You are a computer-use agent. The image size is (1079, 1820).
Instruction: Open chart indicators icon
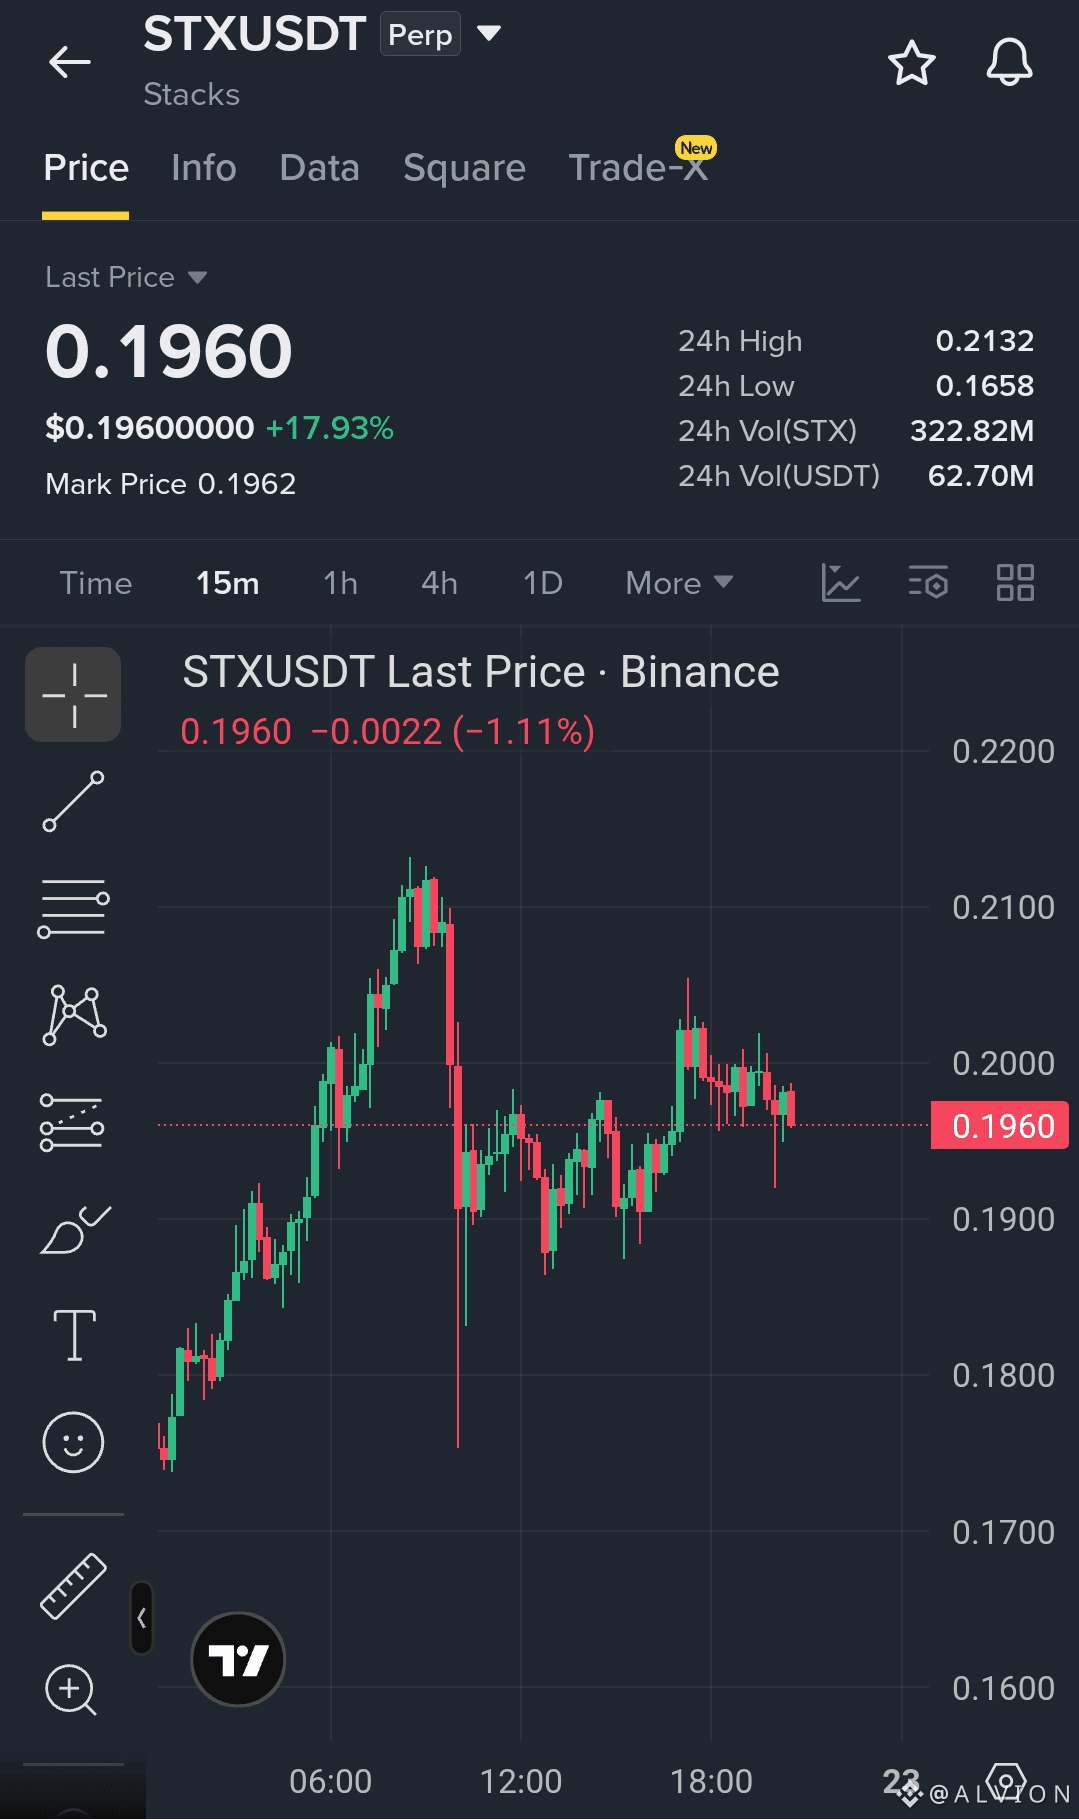point(841,582)
